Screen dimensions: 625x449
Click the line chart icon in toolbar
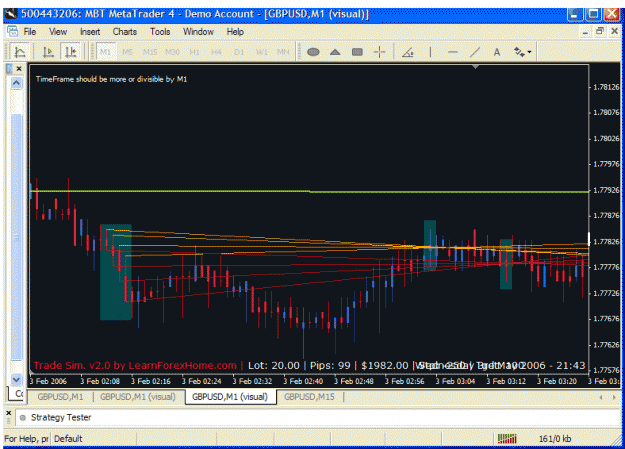(x=19, y=52)
